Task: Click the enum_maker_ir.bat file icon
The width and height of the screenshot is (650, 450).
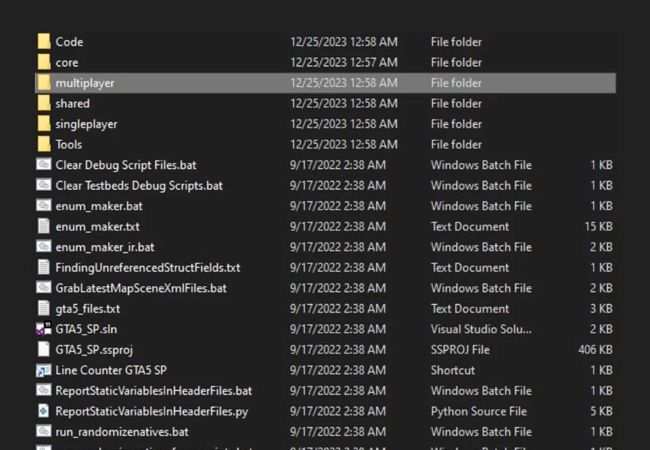Action: click(44, 247)
